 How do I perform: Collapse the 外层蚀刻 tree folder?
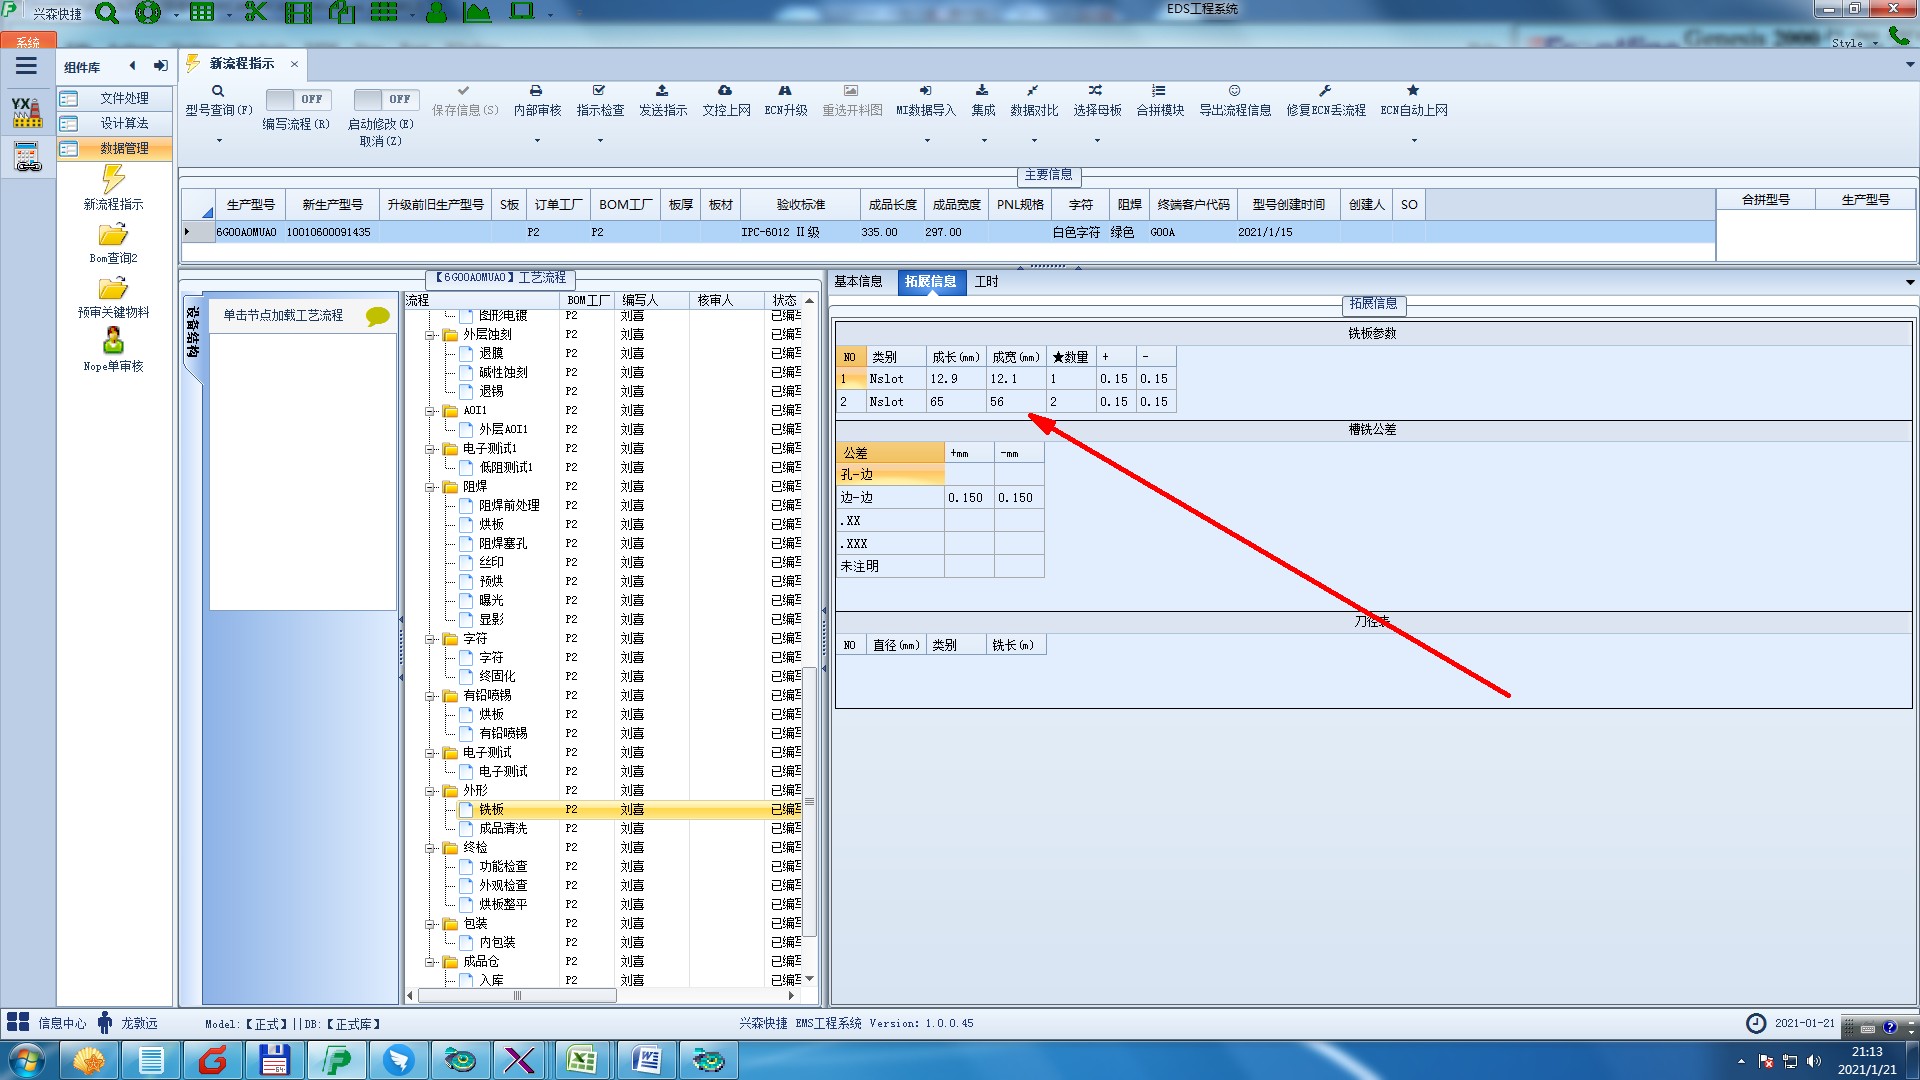(430, 335)
